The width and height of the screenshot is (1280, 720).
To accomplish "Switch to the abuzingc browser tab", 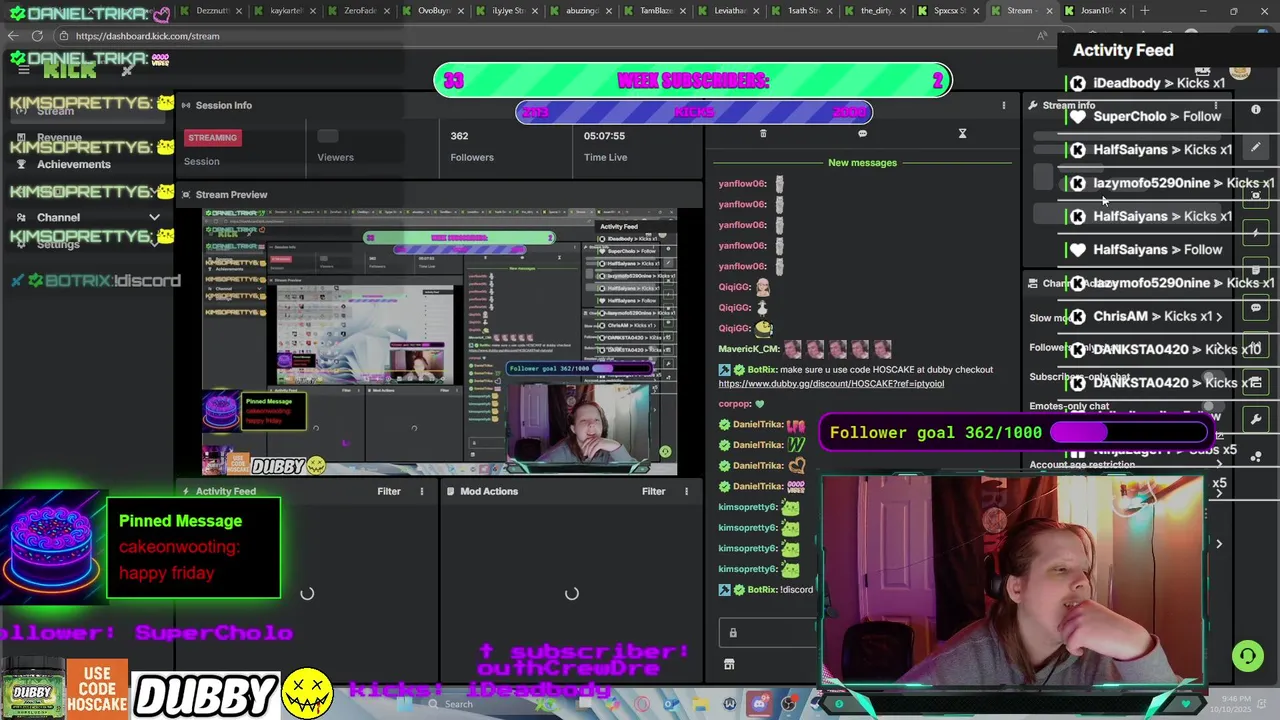I will (x=581, y=11).
